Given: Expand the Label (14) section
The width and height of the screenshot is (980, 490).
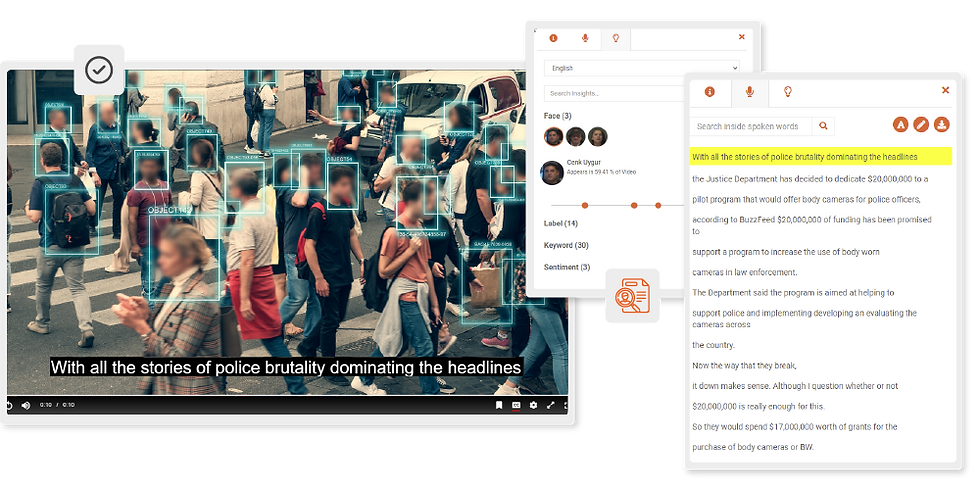Looking at the screenshot, I should (x=561, y=223).
